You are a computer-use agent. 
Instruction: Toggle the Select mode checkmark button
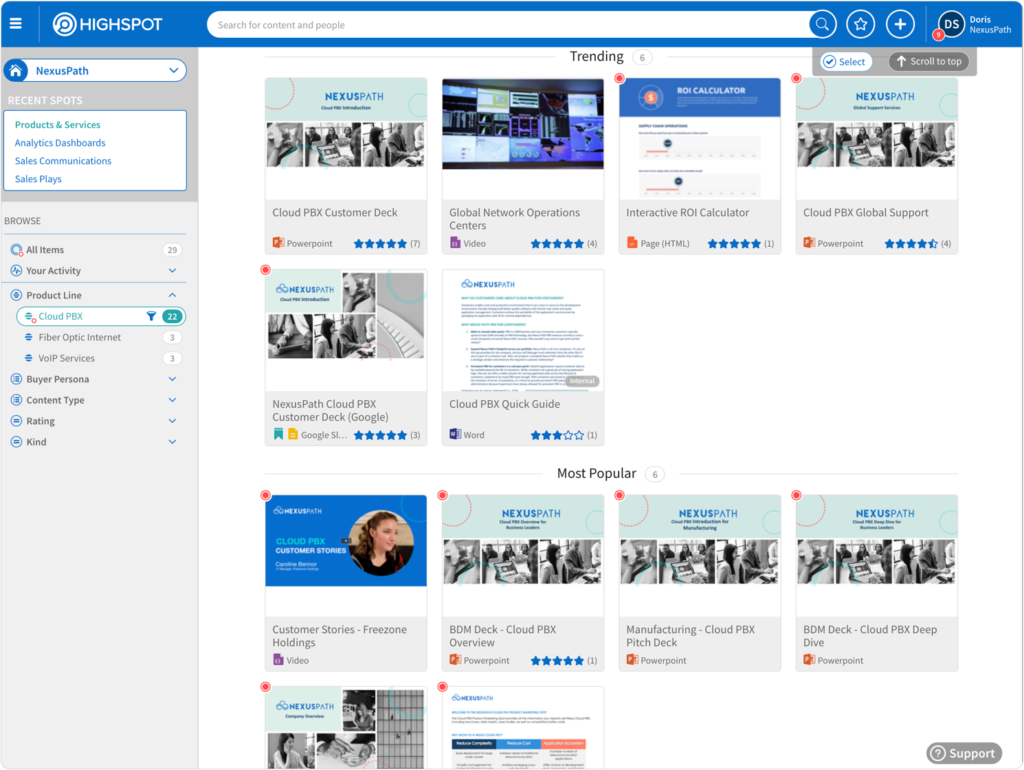point(844,61)
